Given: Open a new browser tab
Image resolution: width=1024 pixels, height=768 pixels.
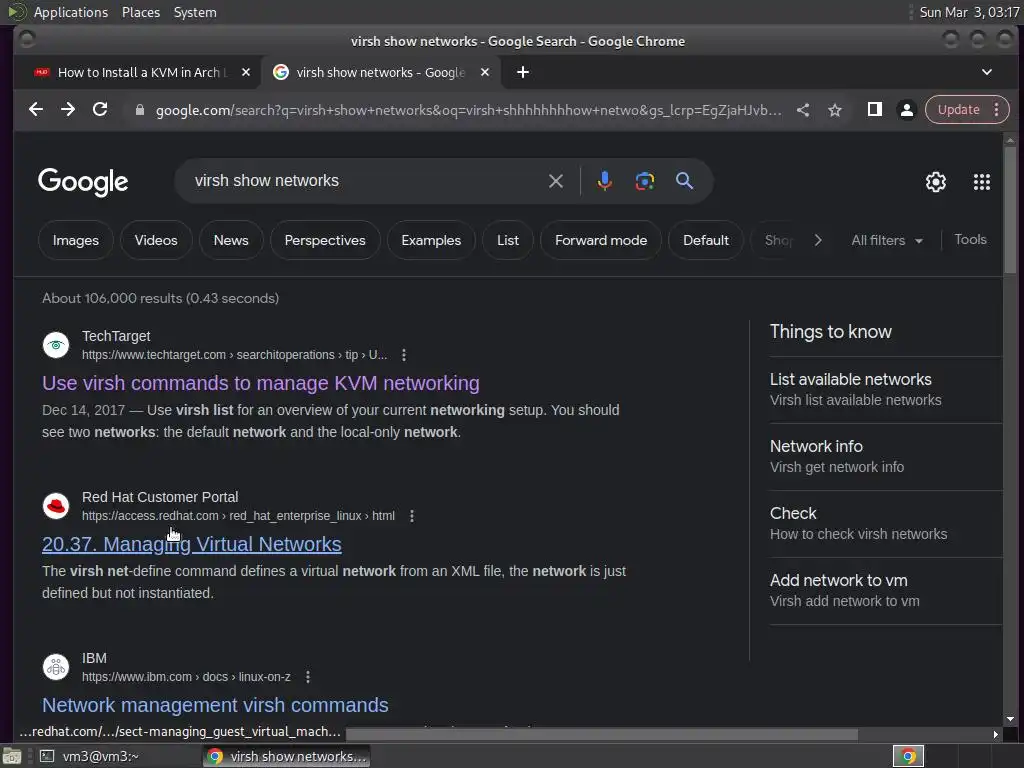Looking at the screenshot, I should [523, 72].
